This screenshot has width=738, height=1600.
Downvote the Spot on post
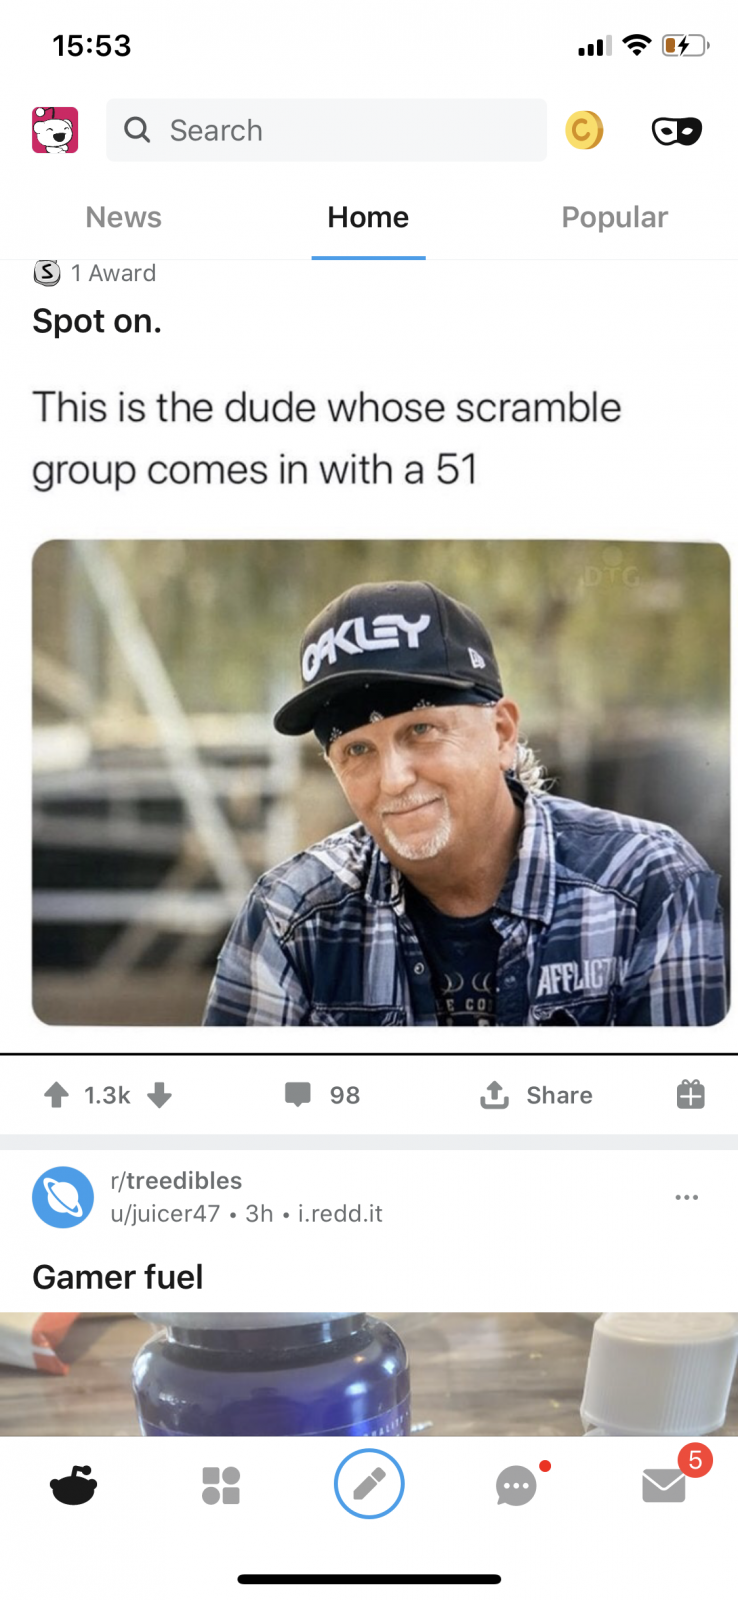(x=159, y=1095)
